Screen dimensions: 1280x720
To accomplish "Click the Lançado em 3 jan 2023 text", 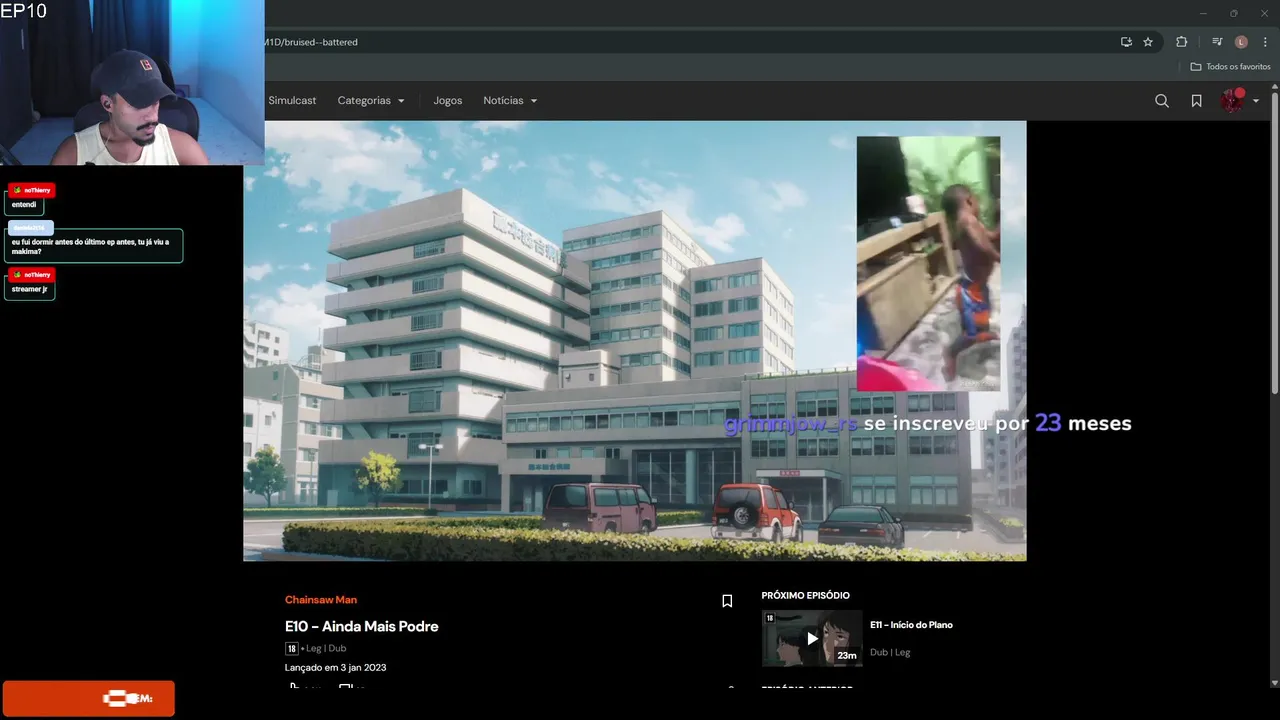I will [335, 667].
